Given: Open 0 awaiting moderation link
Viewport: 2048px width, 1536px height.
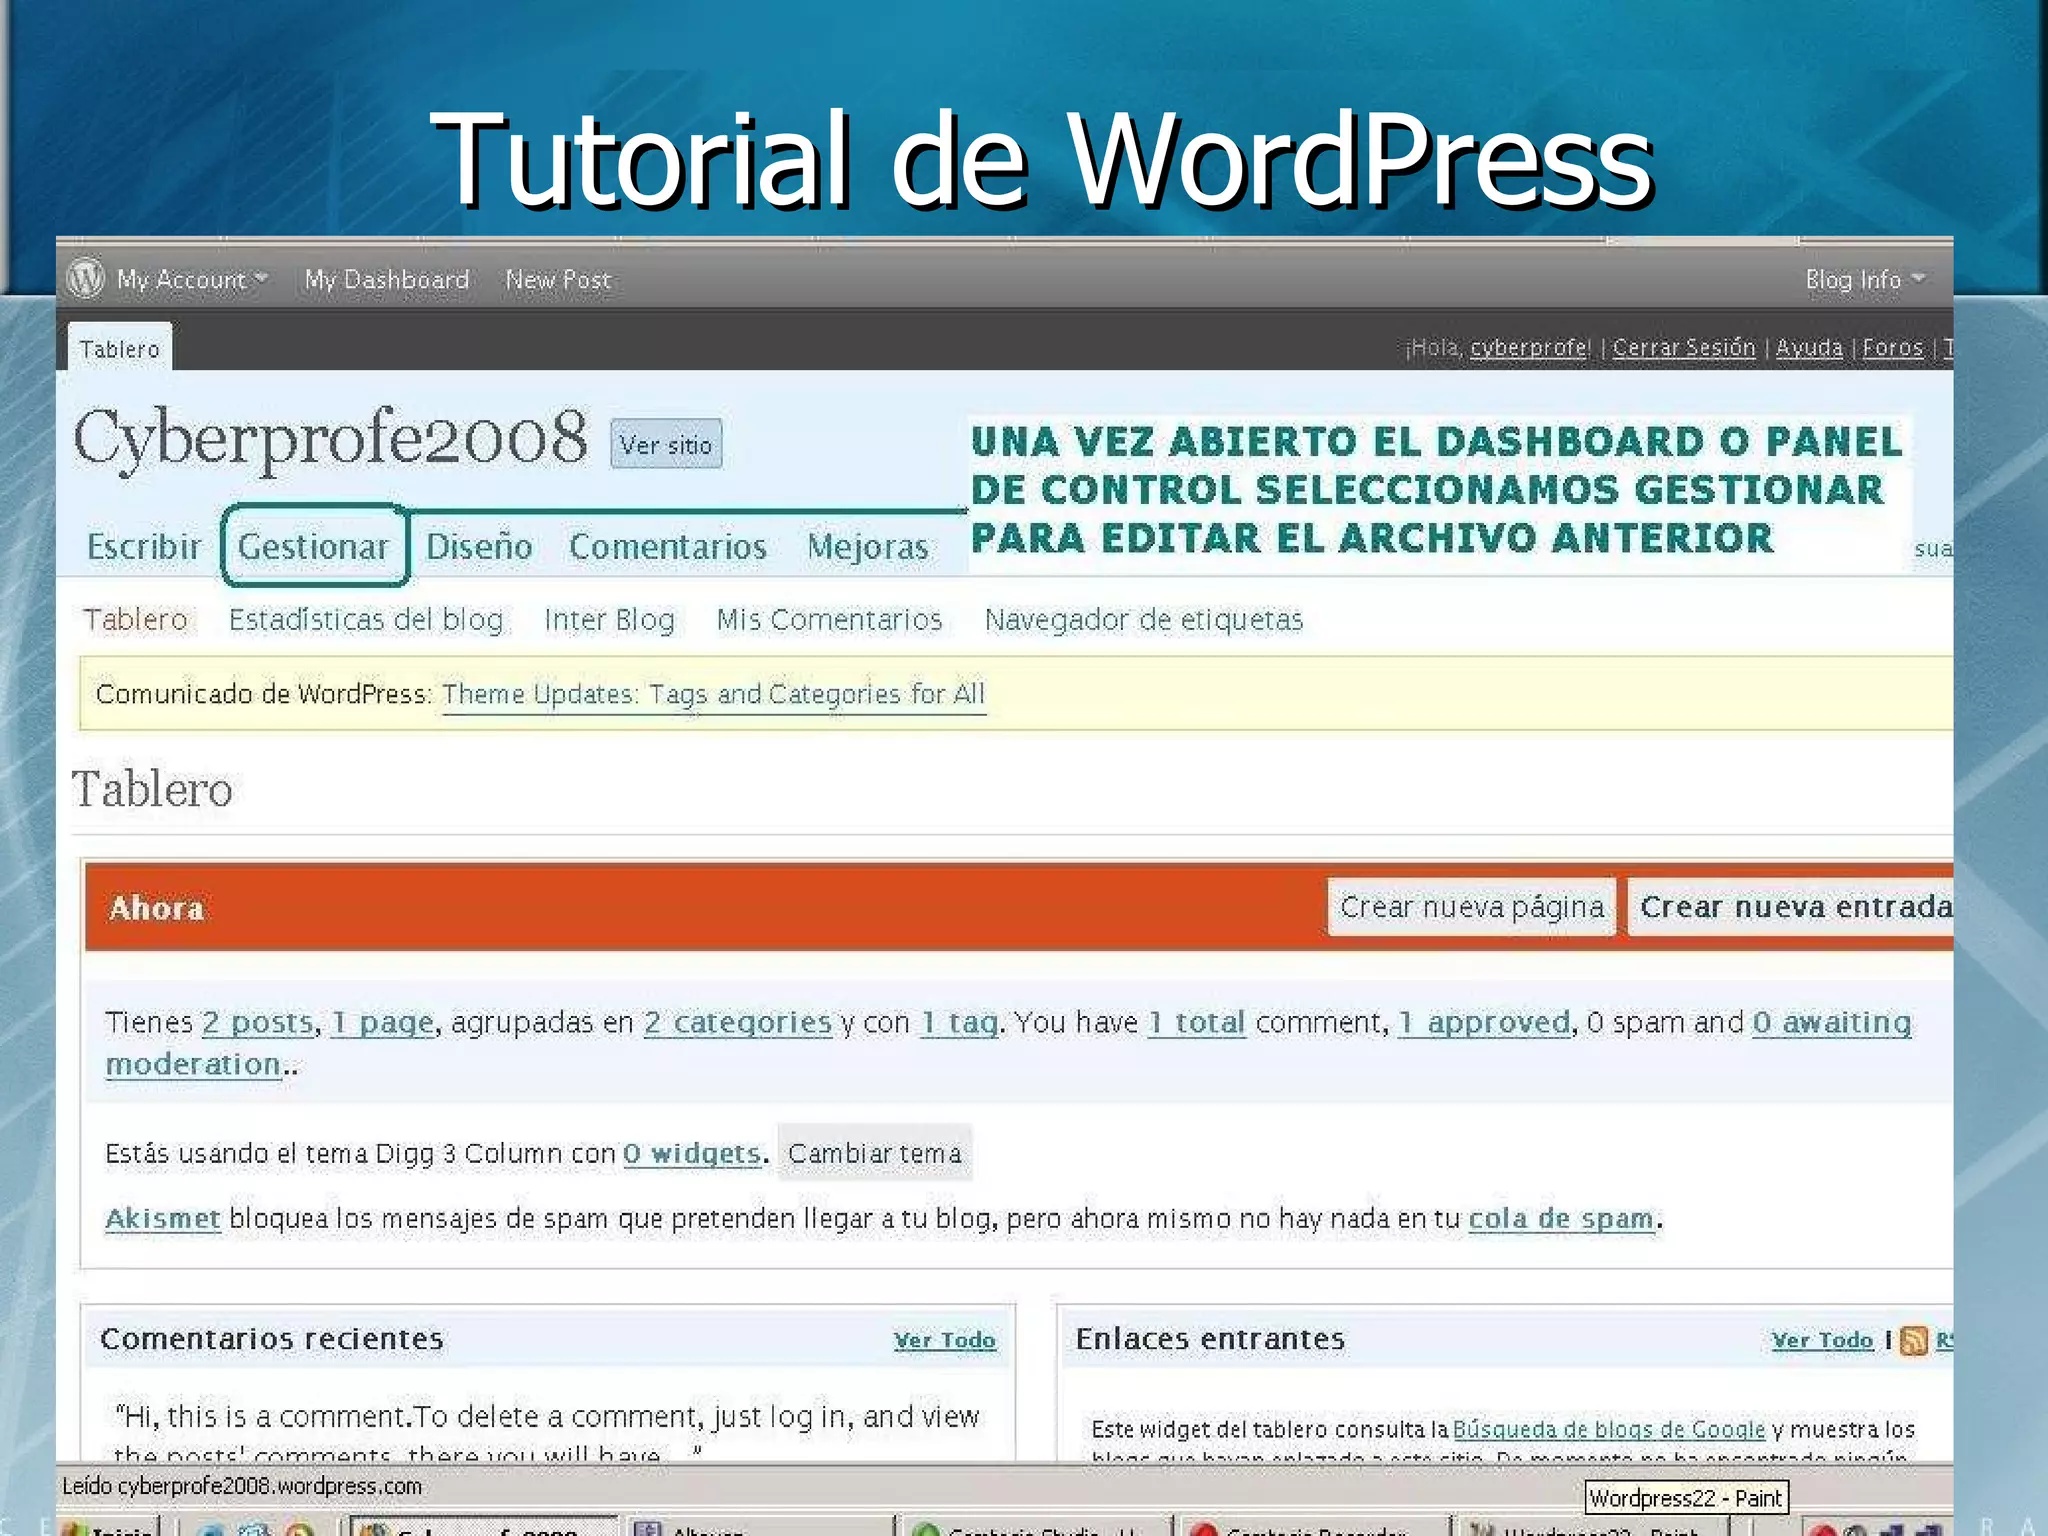Looking at the screenshot, I should (x=1832, y=1023).
